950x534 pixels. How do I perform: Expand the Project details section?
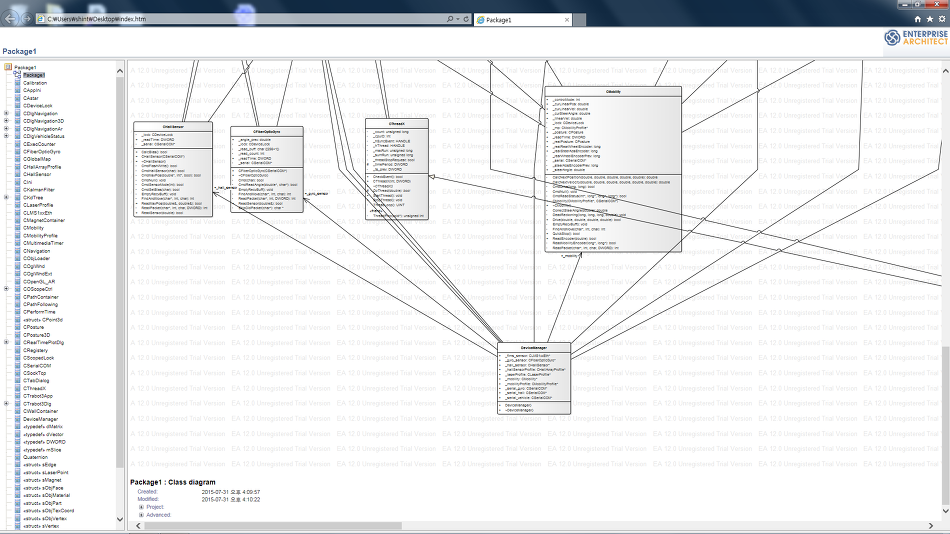click(x=141, y=507)
